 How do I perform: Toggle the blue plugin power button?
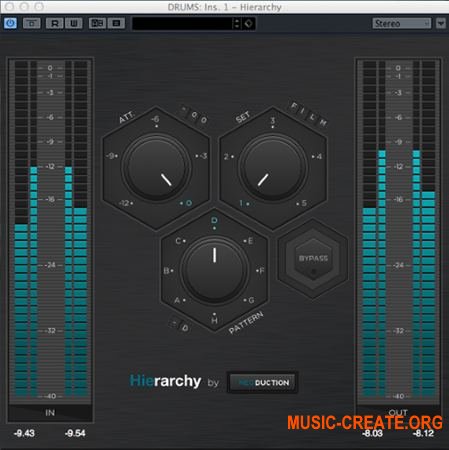click(x=10, y=23)
